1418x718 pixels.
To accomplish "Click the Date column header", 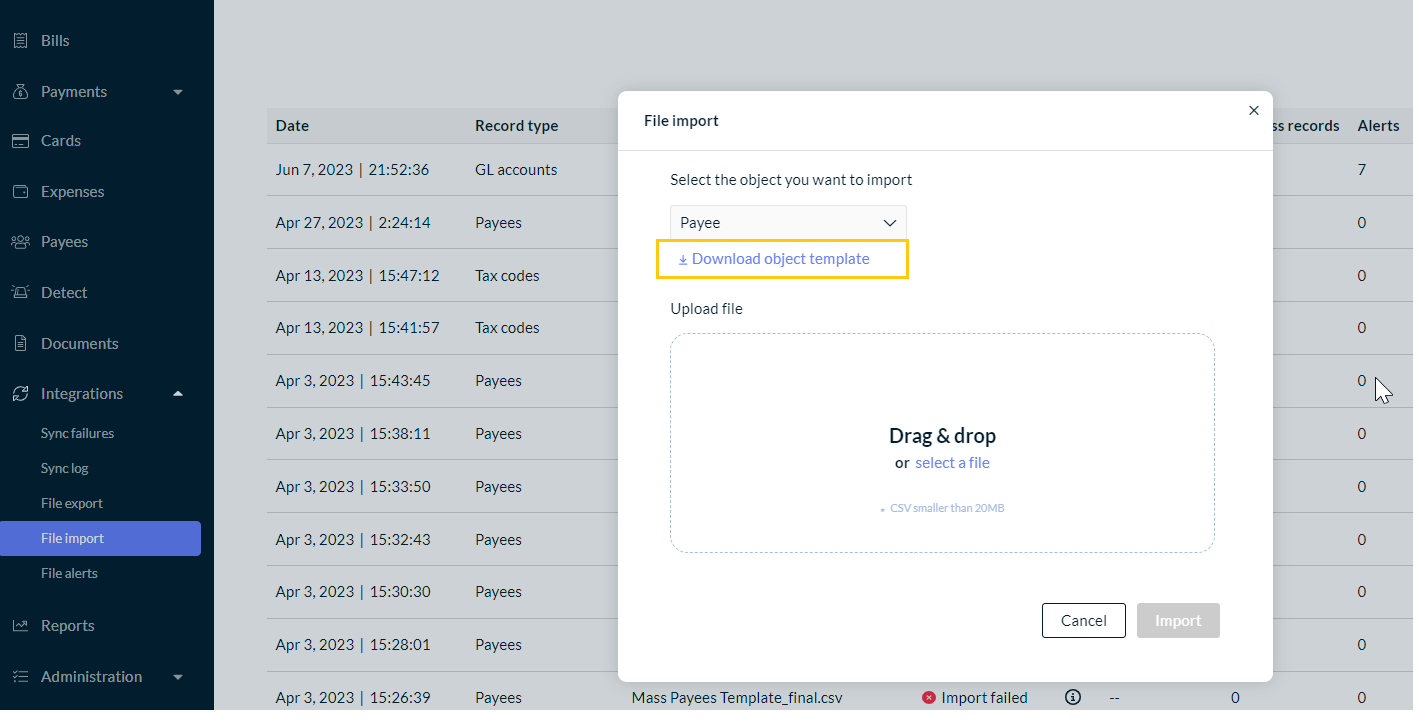I will click(292, 126).
